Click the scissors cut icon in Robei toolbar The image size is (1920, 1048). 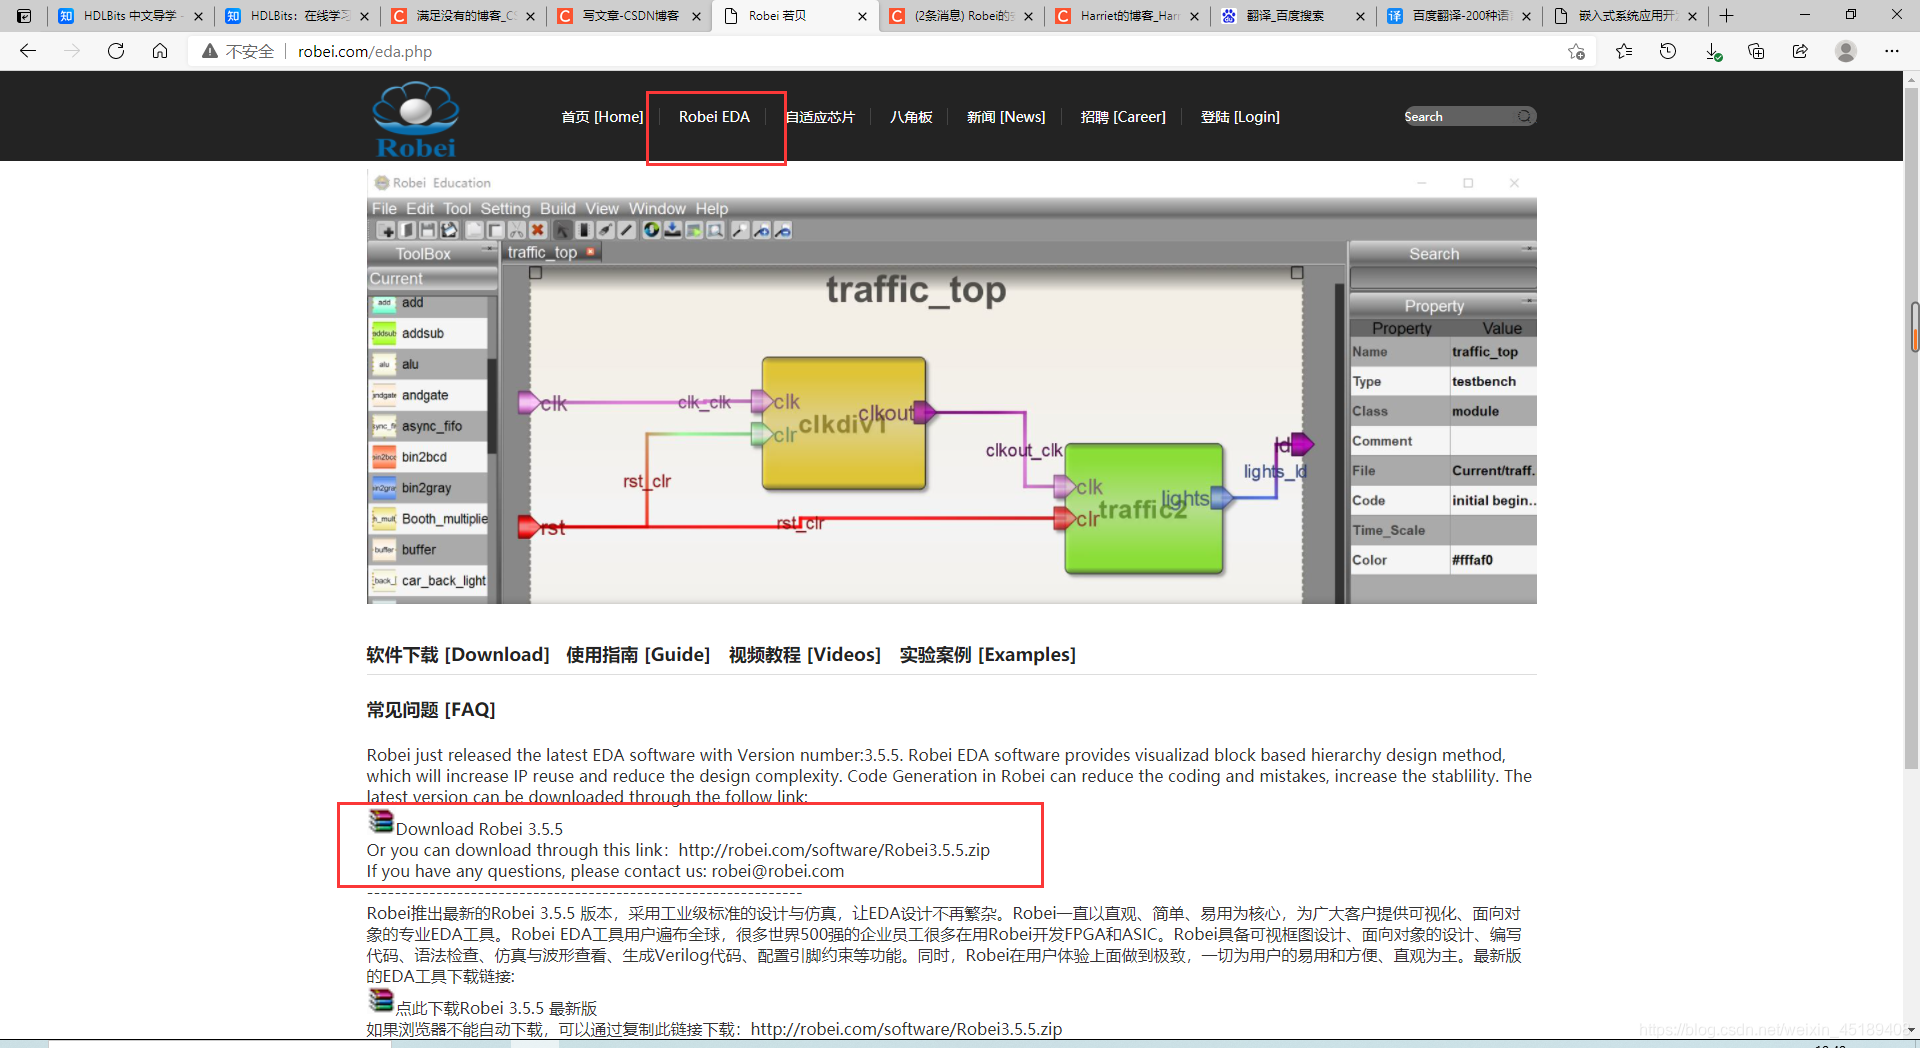516,231
